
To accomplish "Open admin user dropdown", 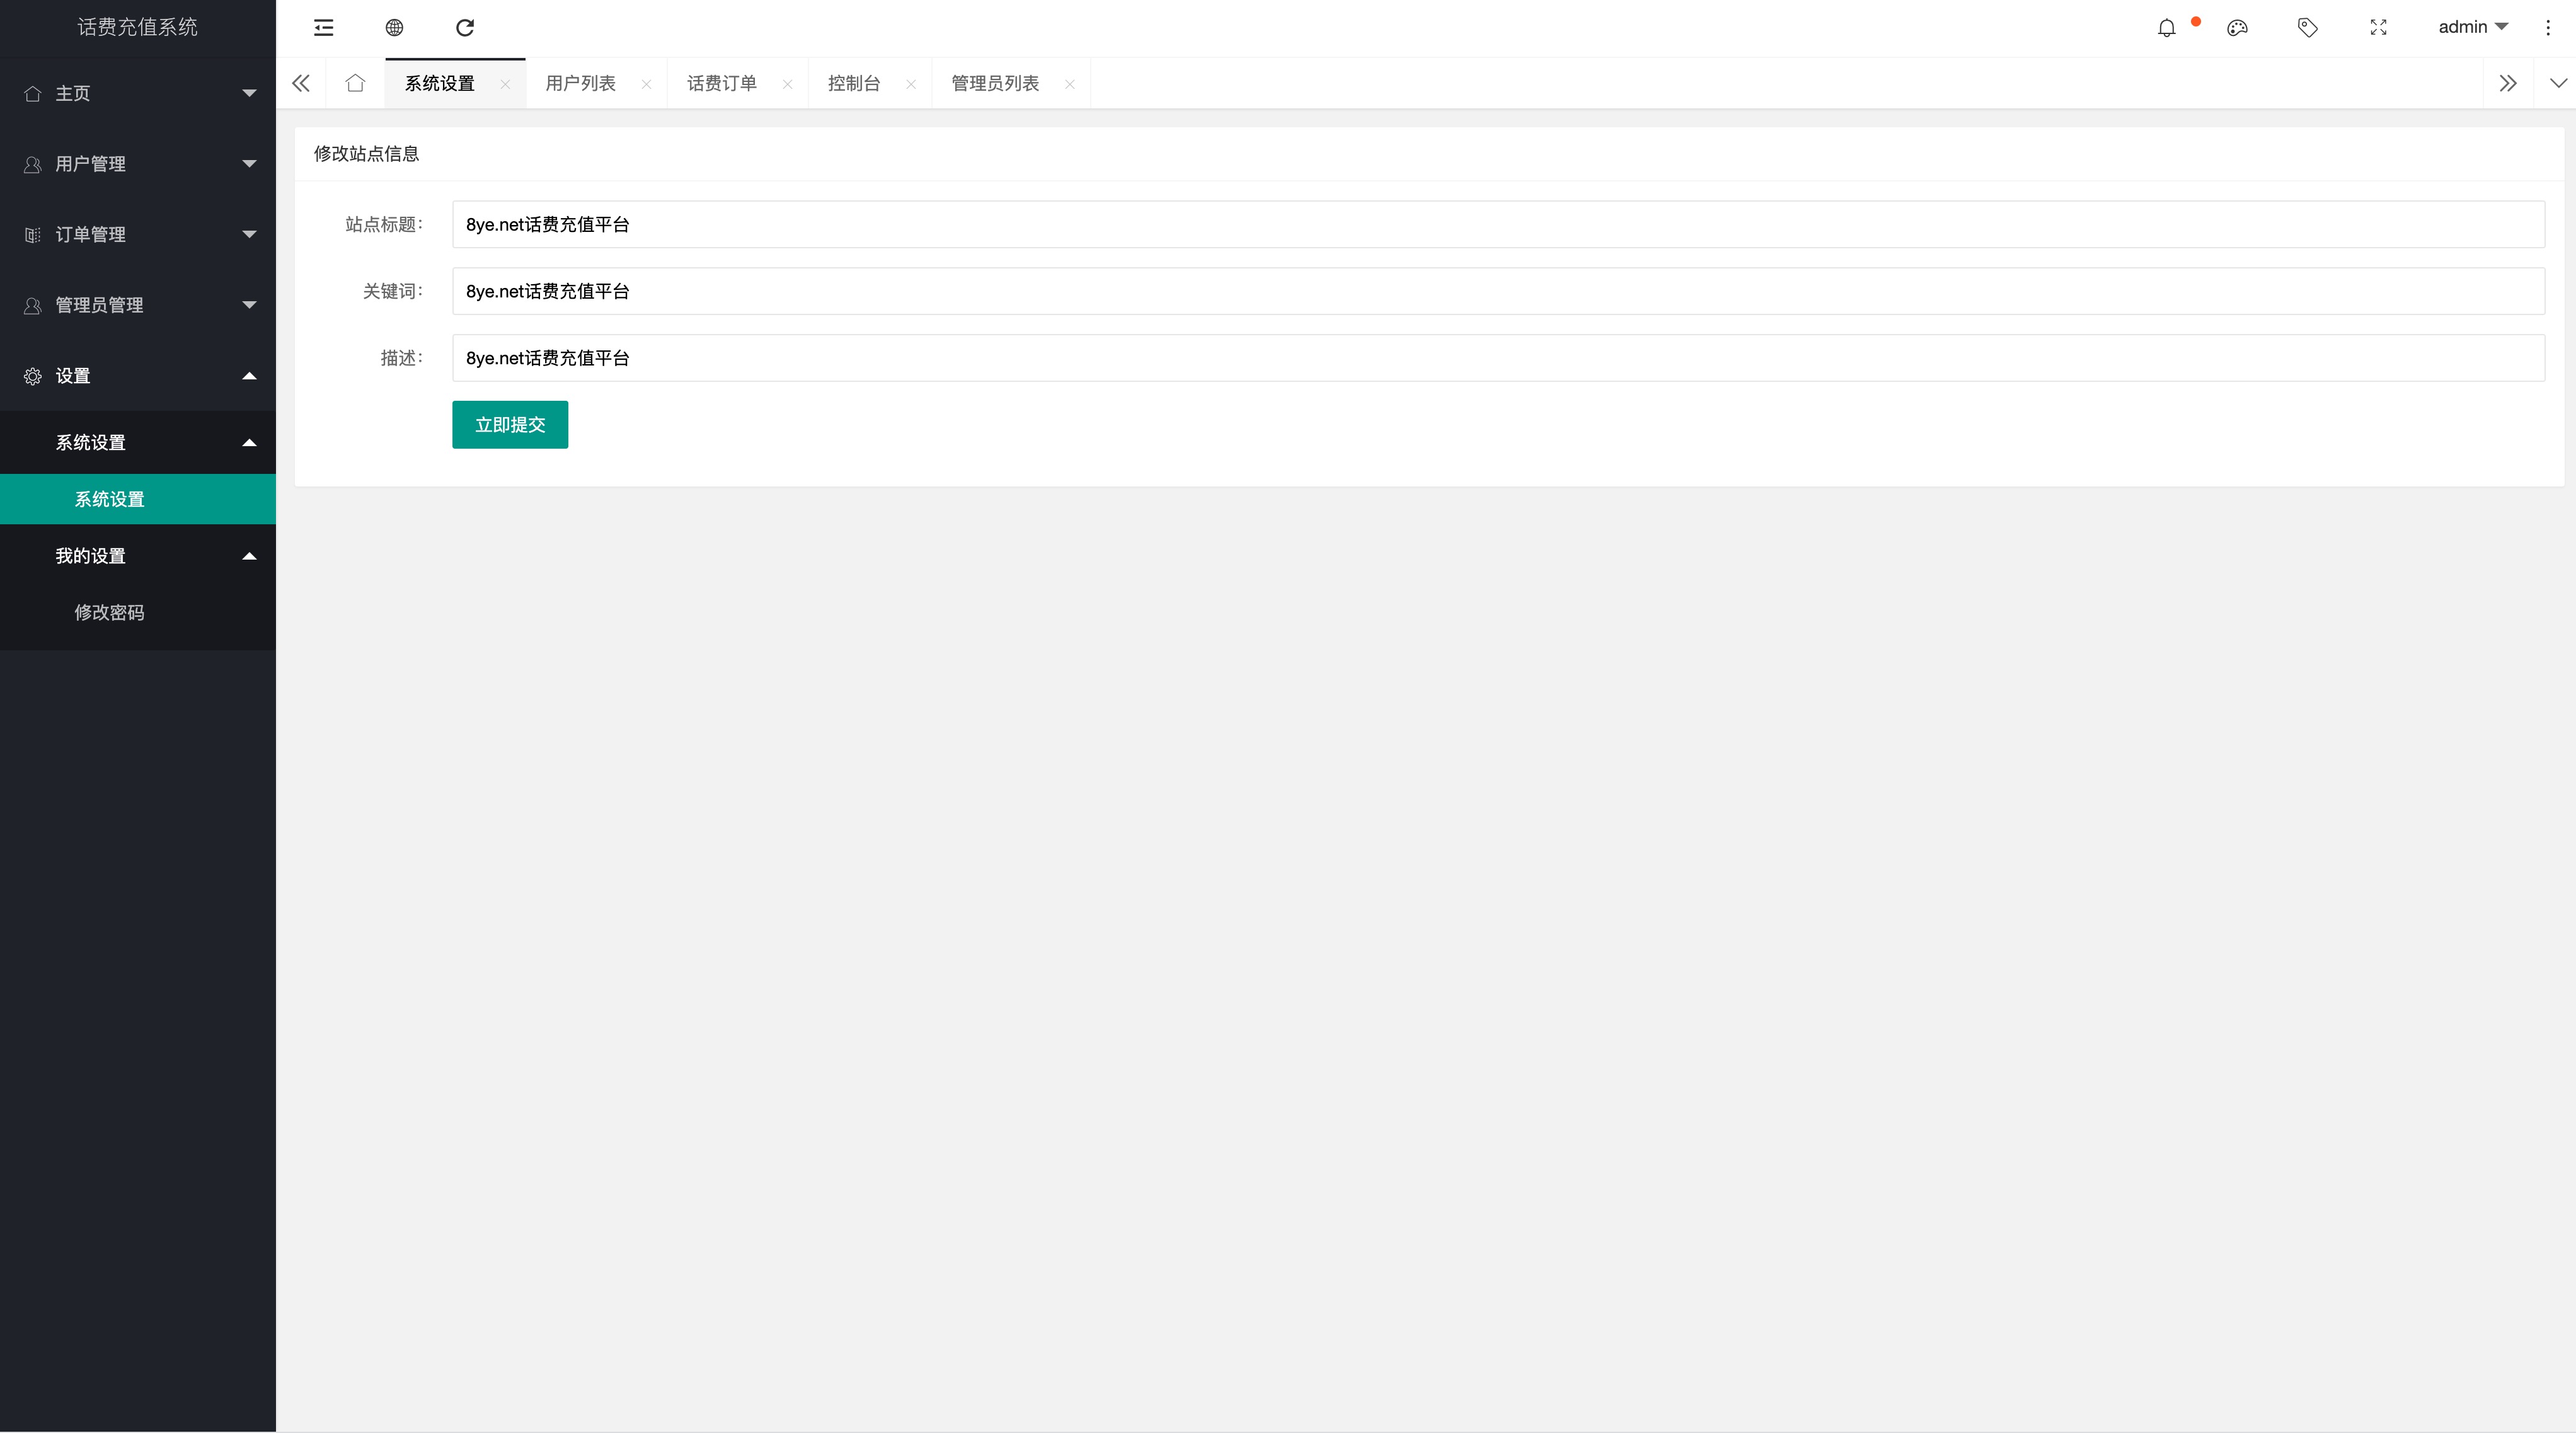I will coord(2472,28).
